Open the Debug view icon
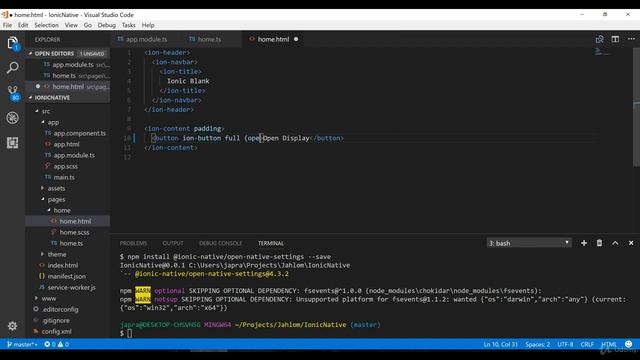The image size is (640, 360). 13,118
